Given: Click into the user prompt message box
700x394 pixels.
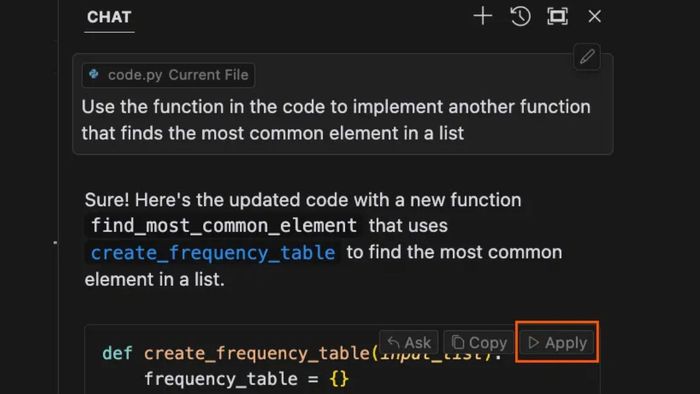Looking at the screenshot, I should pos(342,104).
